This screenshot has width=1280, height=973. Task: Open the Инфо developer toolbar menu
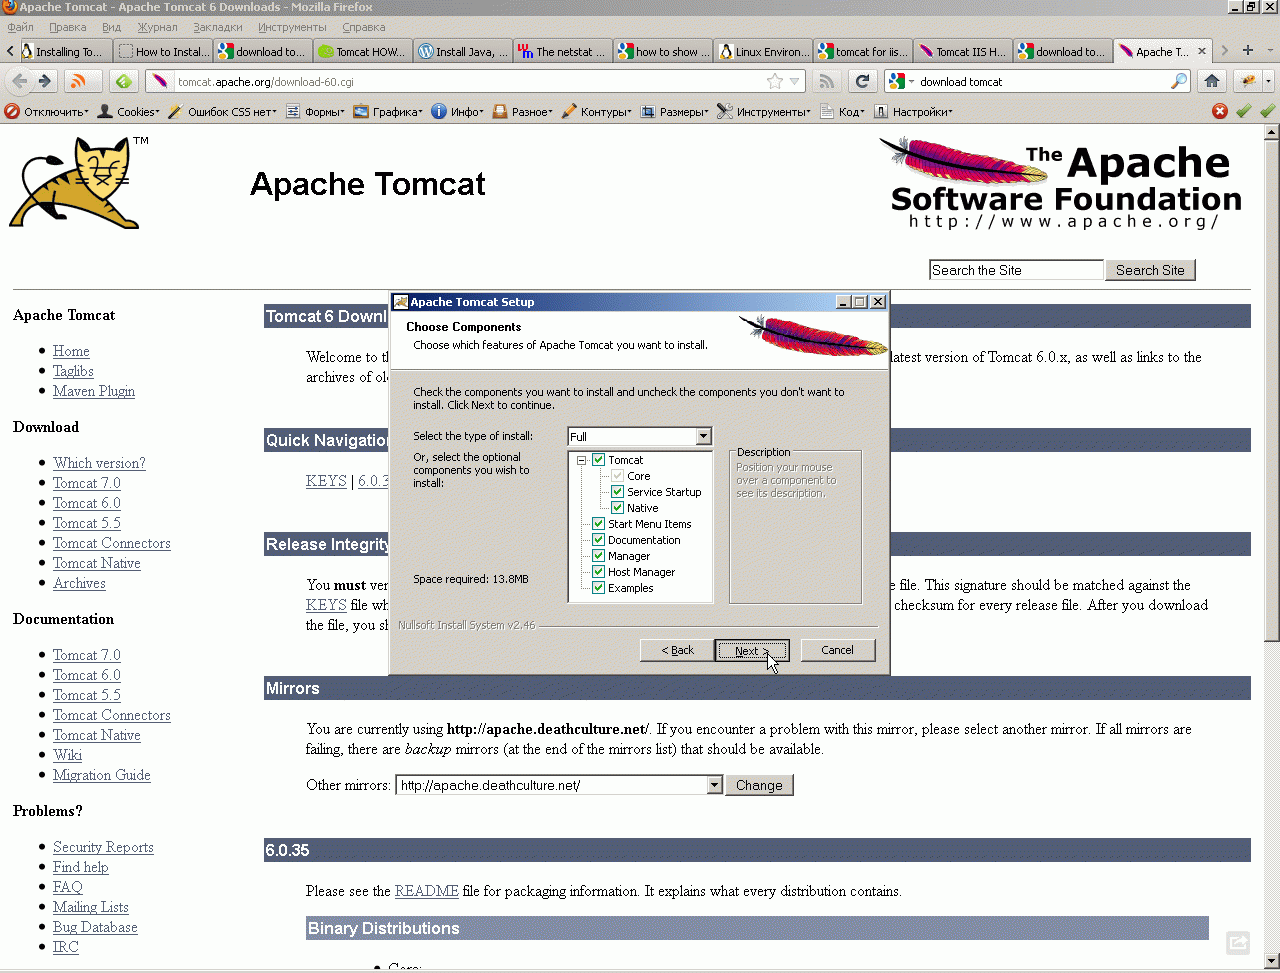click(x=457, y=112)
